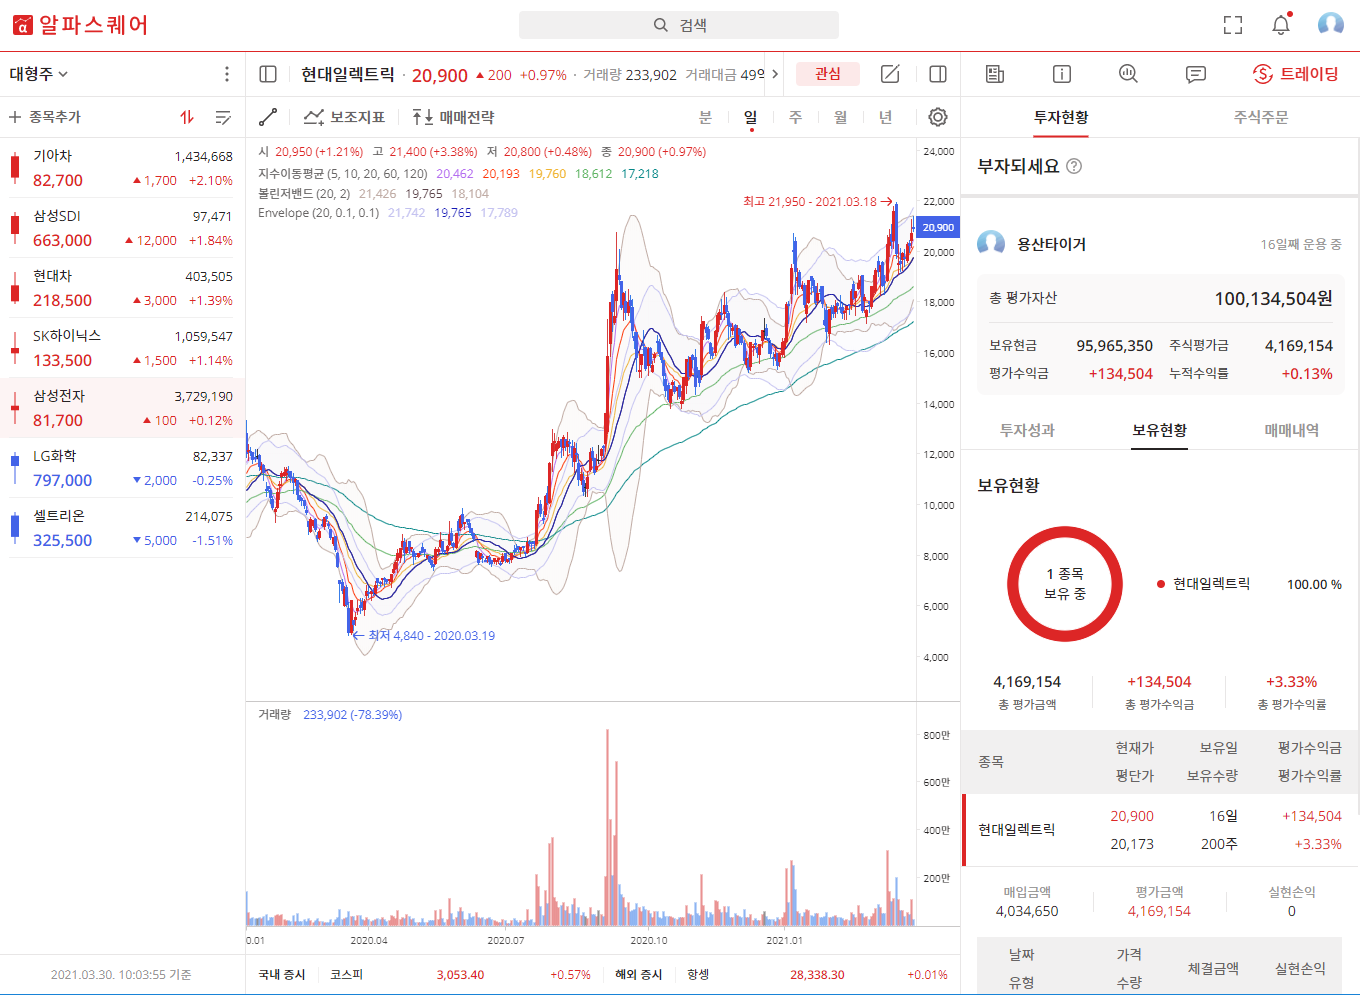
Task: Click the 거래량 volume label
Action: 274,715
